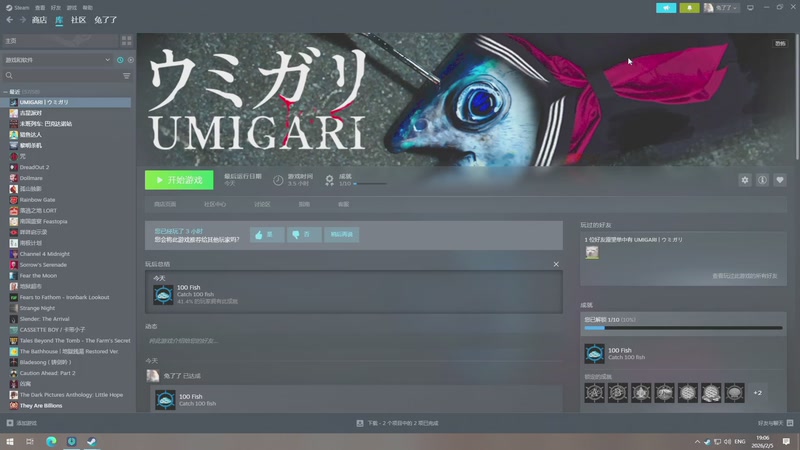Click the 1/10 unlocked achievements progress bar
Image resolution: width=800 pixels, height=450 pixels.
[x=683, y=328]
